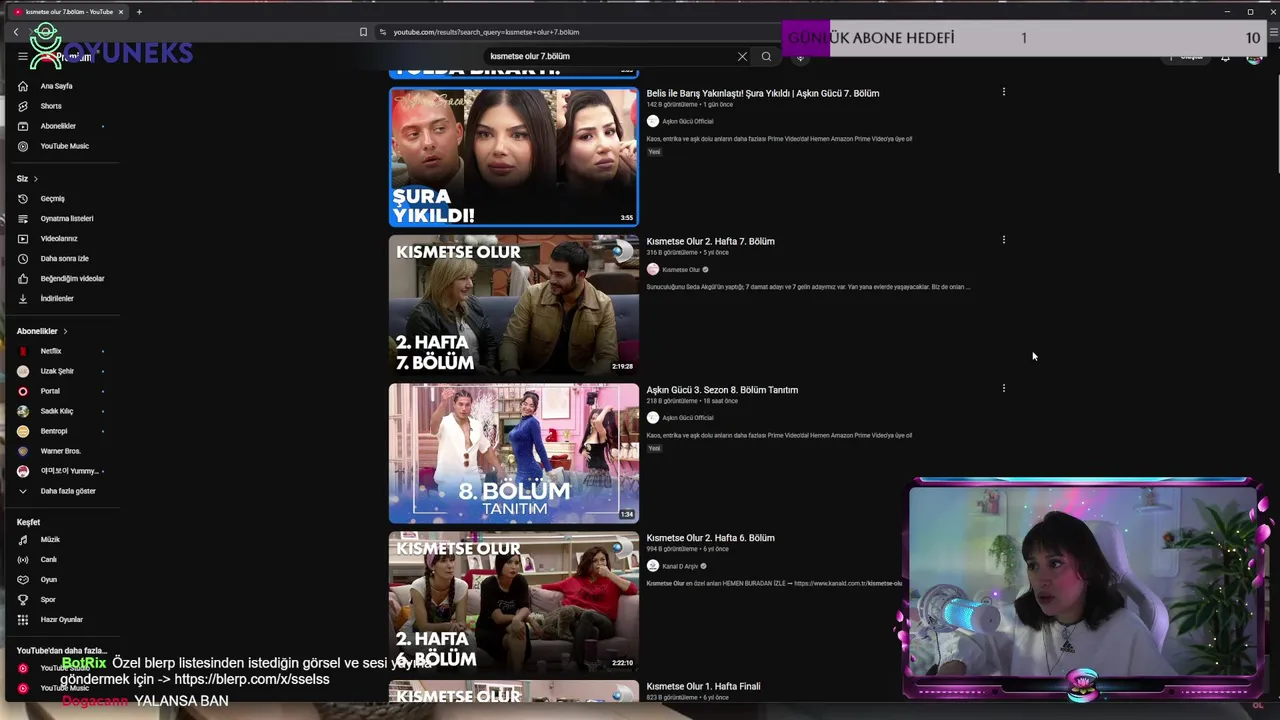Play the 2. Hafta 6. Bölüm thumbnail
The height and width of the screenshot is (720, 1280).
(x=513, y=601)
